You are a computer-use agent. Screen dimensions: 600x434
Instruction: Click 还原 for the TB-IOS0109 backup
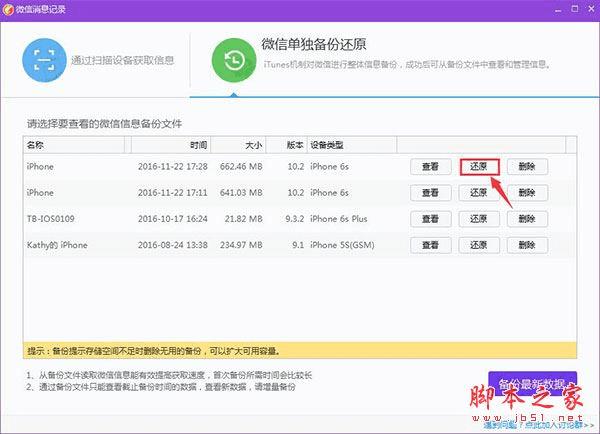click(x=479, y=219)
